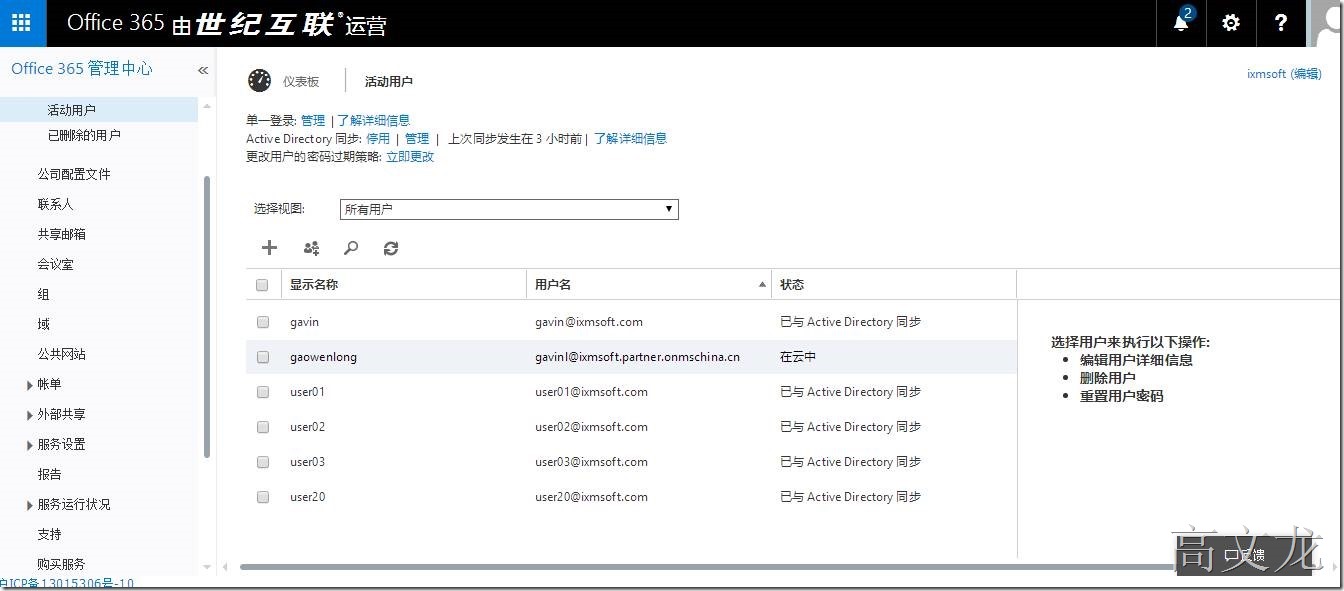The image size is (1344, 591).
Task: Open 会议室 in the sidebar
Action: 56,264
